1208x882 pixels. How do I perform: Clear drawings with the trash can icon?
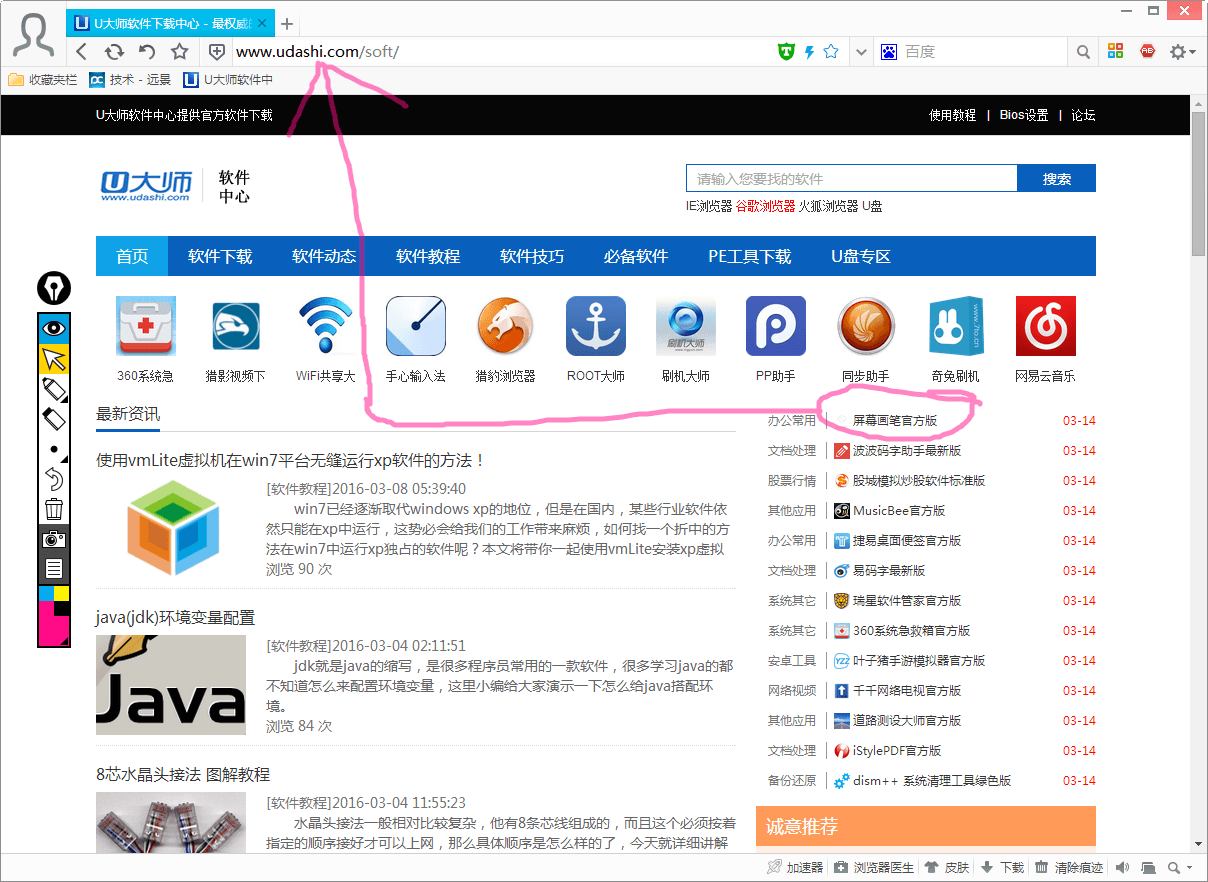click(x=54, y=509)
